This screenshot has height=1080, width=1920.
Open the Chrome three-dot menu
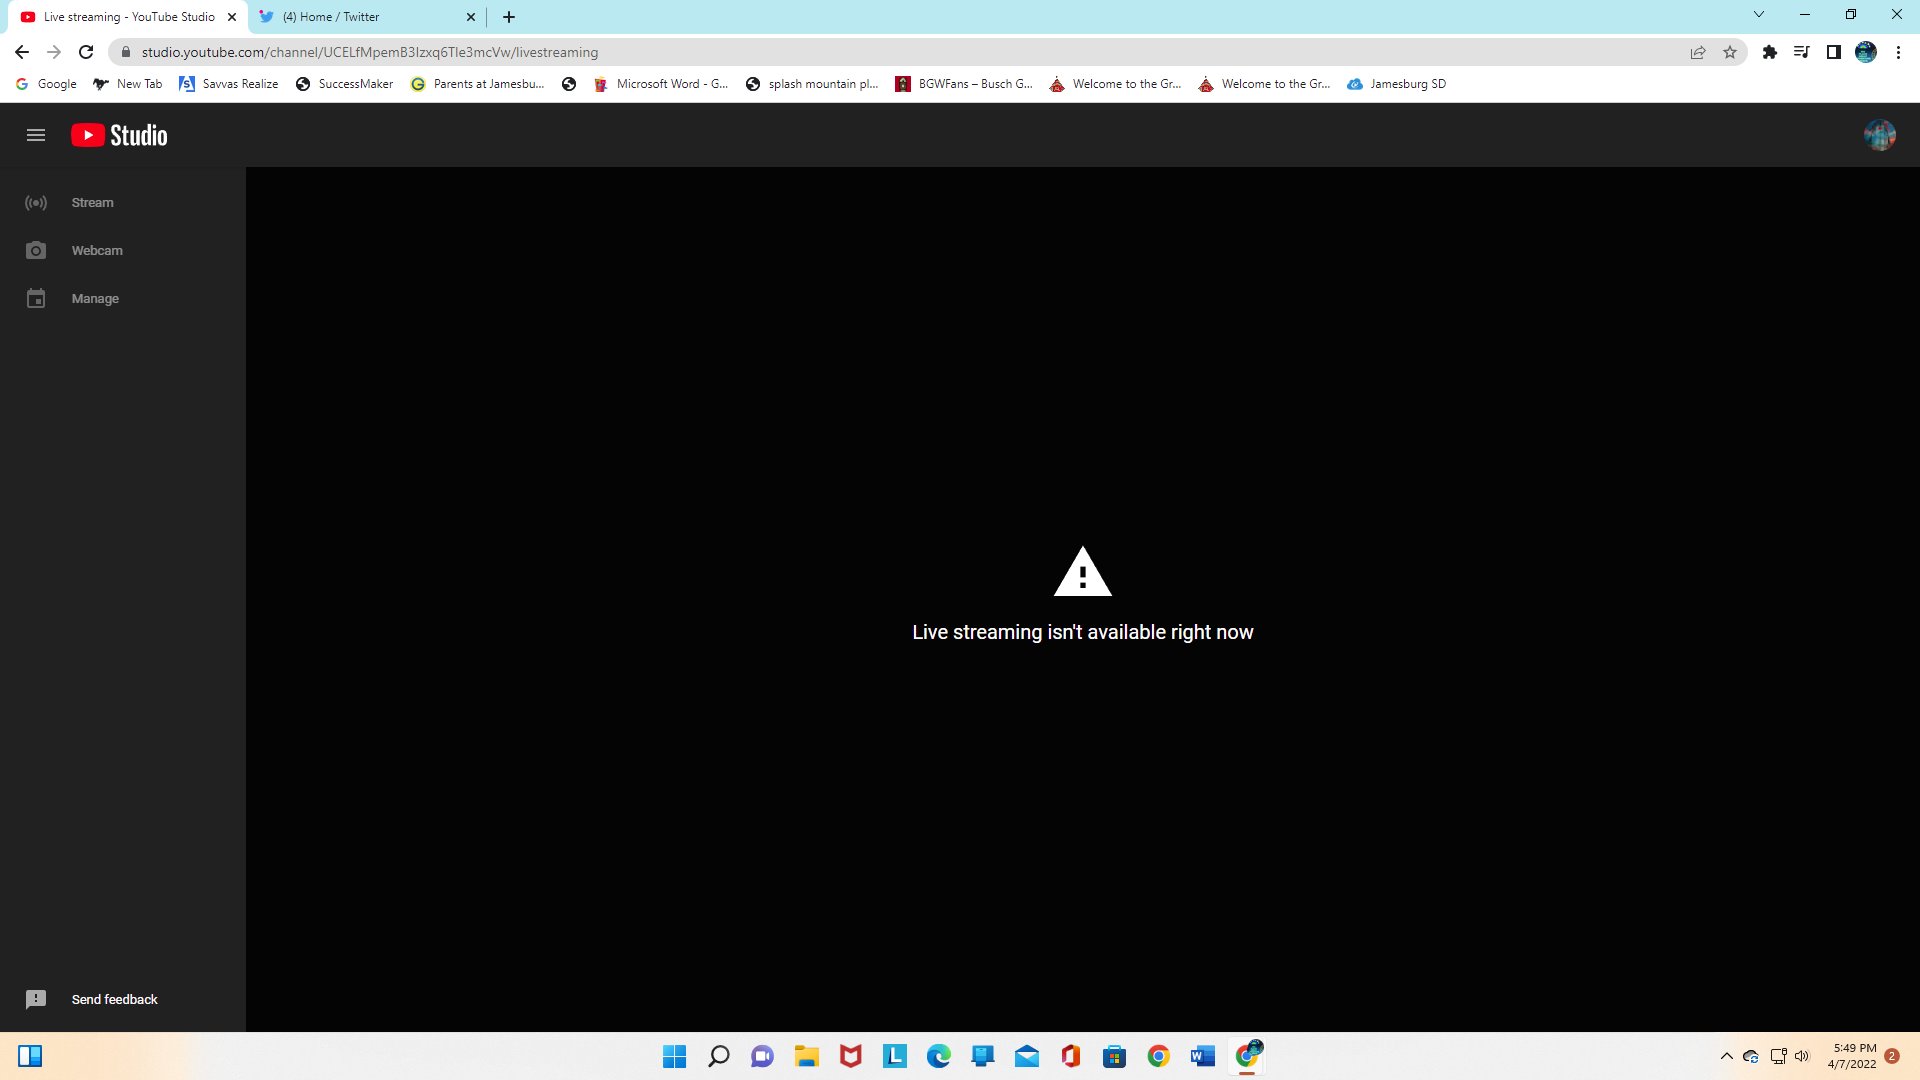1898,52
